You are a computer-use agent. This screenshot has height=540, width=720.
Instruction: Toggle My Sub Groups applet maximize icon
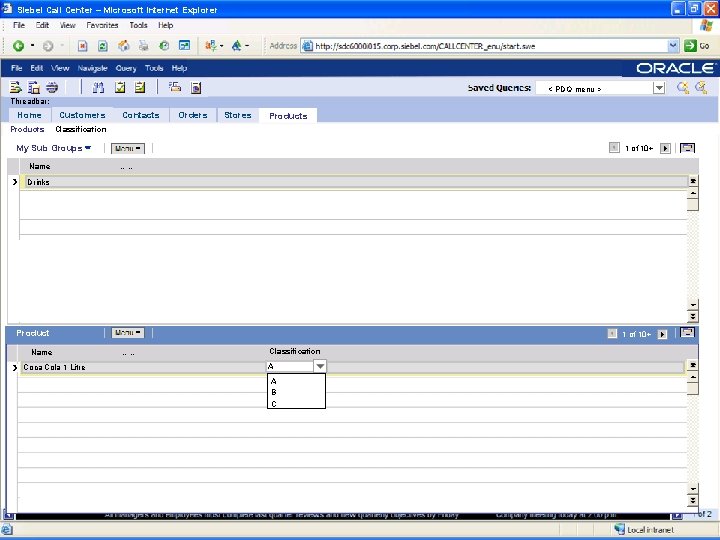[687, 148]
